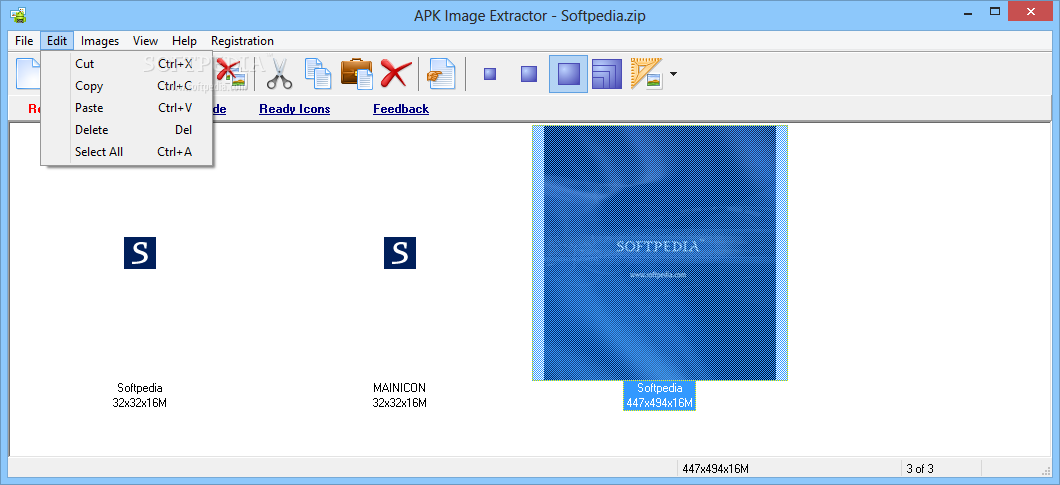This screenshot has width=1060, height=485.
Task: Open the View menu
Action: click(145, 41)
